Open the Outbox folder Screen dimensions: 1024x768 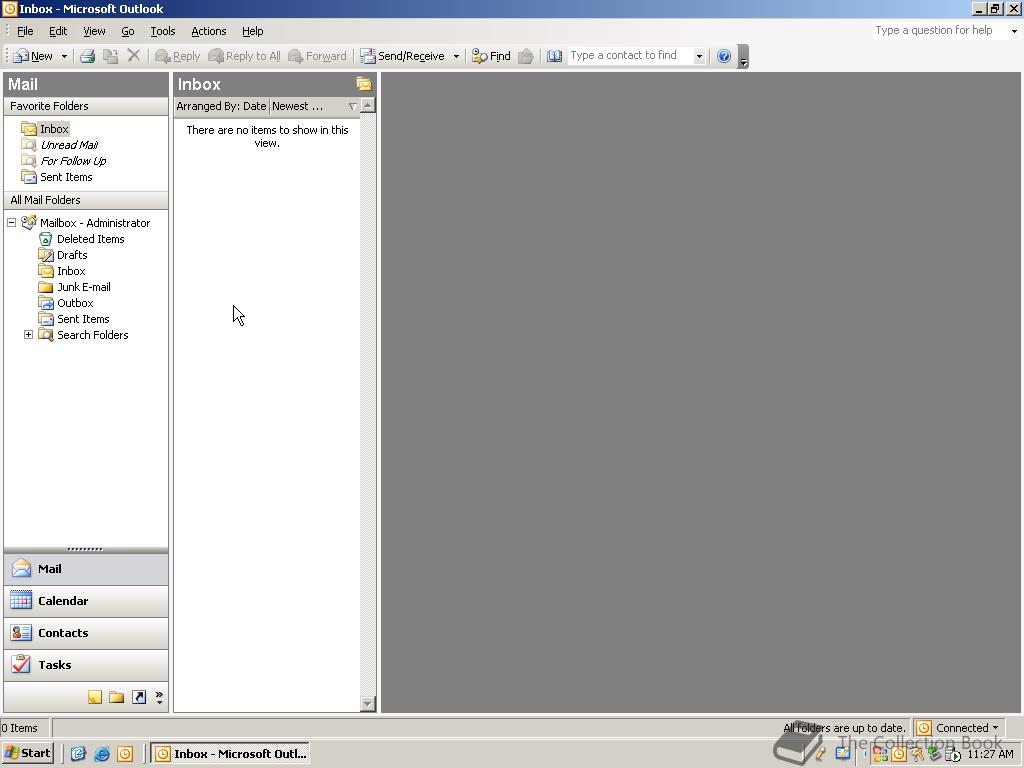[66, 303]
